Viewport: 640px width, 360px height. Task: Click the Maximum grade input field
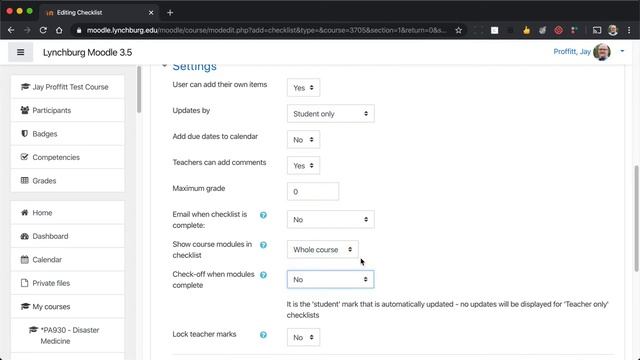click(x=313, y=191)
